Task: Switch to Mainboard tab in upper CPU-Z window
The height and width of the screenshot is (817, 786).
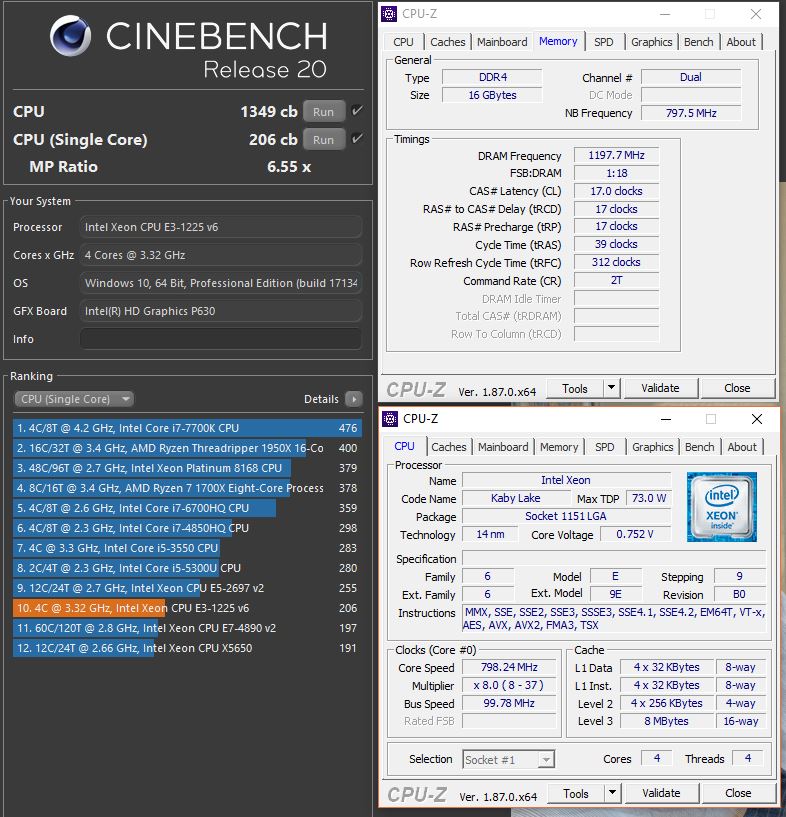Action: (502, 42)
